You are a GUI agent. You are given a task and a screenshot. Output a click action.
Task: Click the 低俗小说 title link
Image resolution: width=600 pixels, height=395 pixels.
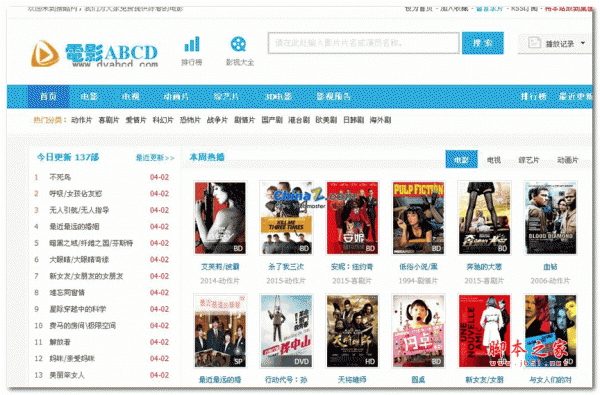pyautogui.click(x=418, y=267)
